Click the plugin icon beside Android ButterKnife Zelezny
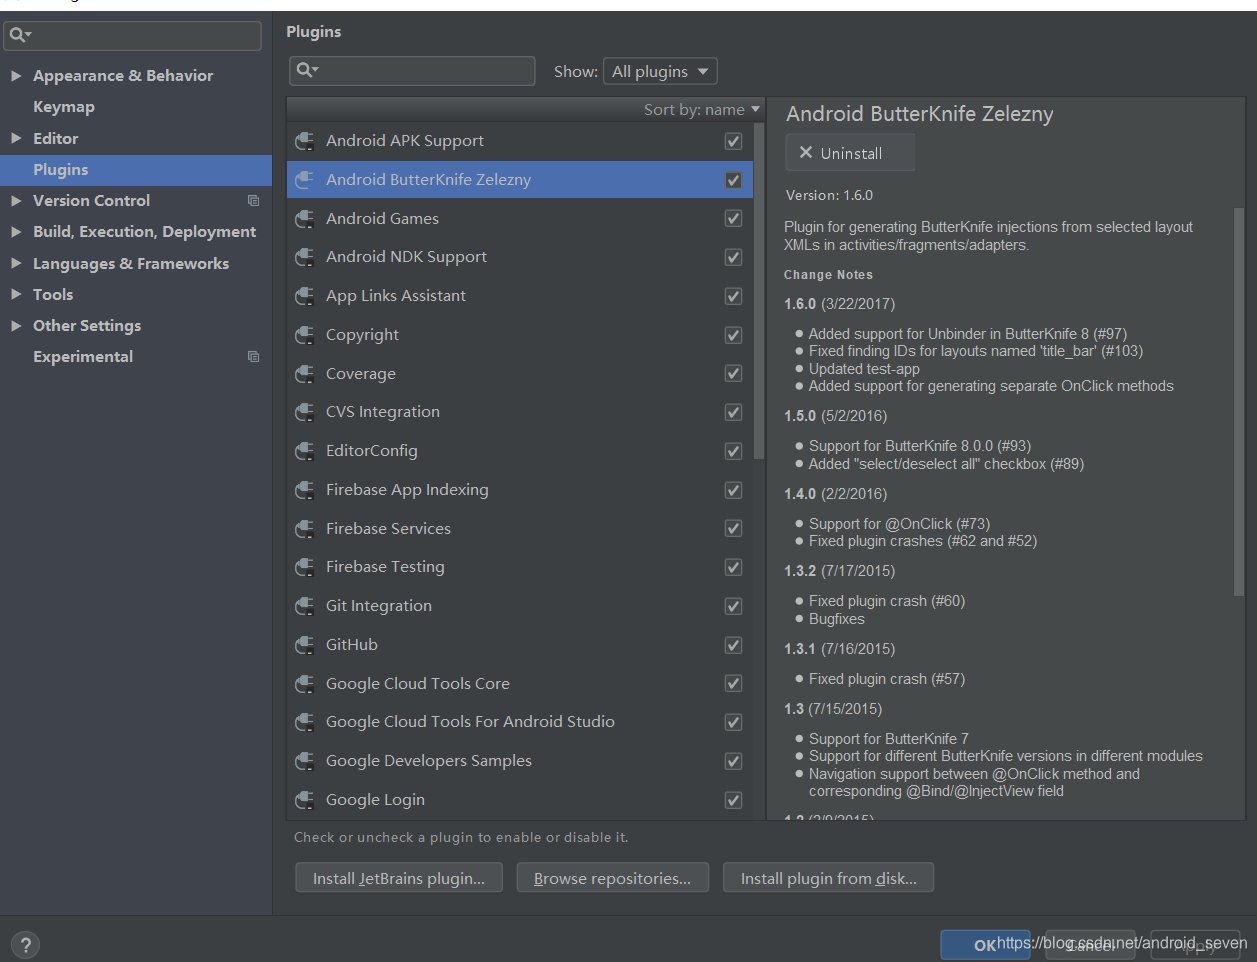The height and width of the screenshot is (962, 1257). point(305,180)
